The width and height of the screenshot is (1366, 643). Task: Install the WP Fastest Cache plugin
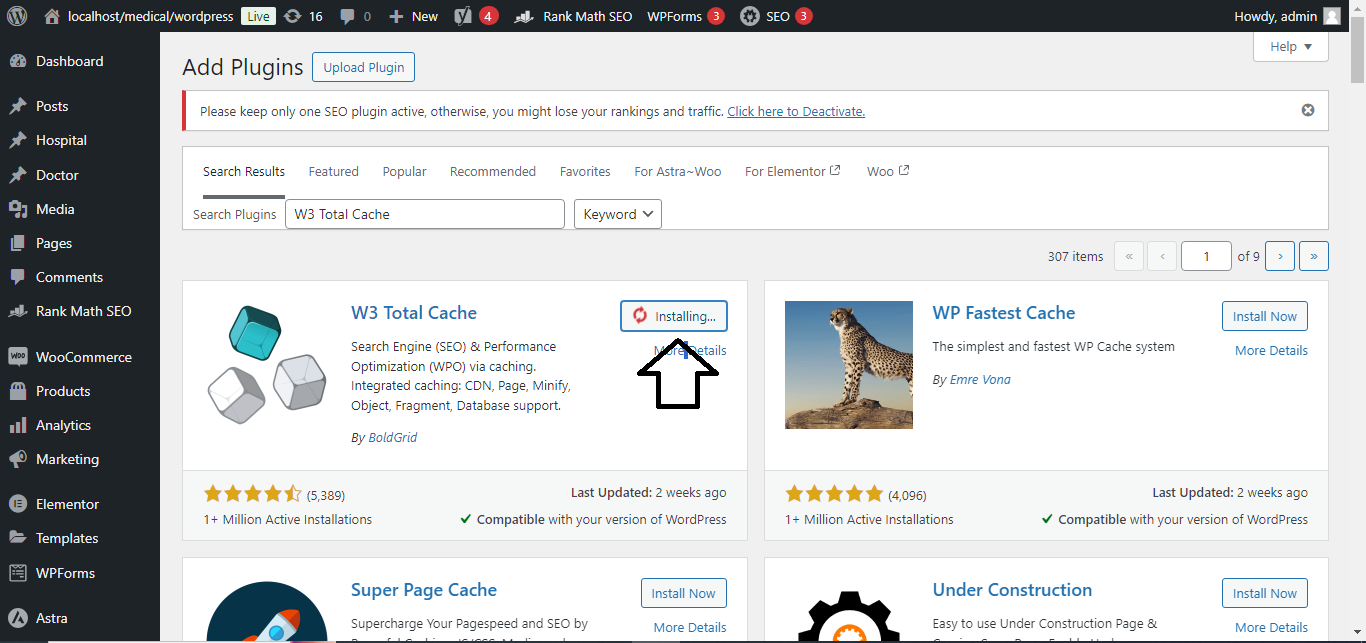(1264, 316)
